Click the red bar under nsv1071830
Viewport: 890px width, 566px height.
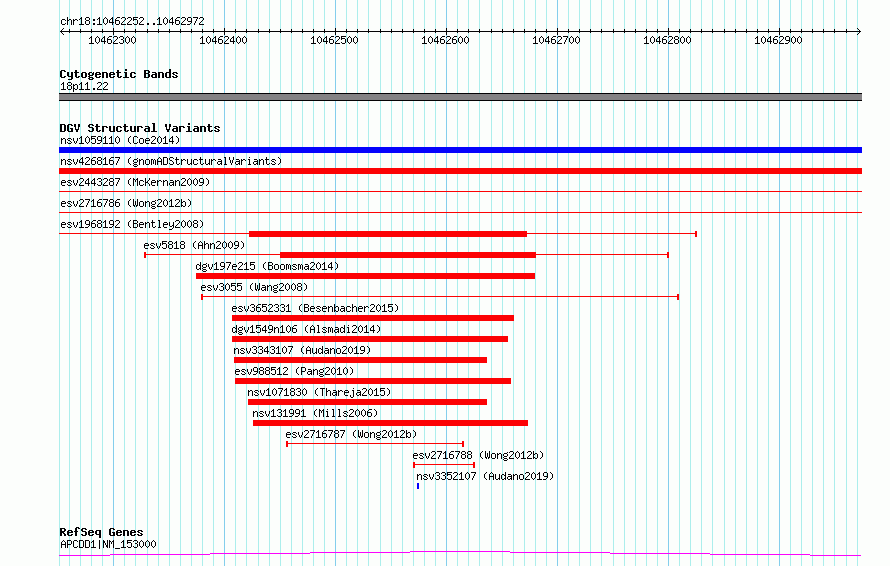pyautogui.click(x=367, y=402)
